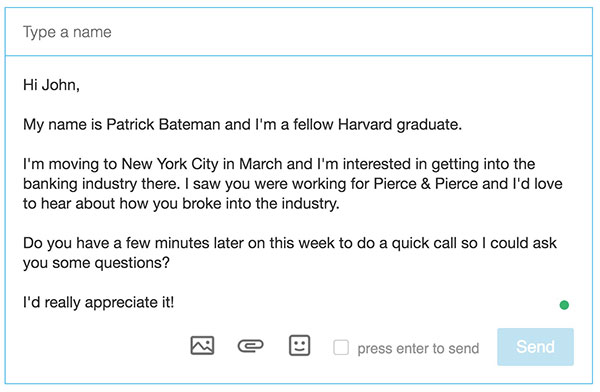
Task: Place cursor on the 'Hi John,' greeting line
Action: pos(51,85)
